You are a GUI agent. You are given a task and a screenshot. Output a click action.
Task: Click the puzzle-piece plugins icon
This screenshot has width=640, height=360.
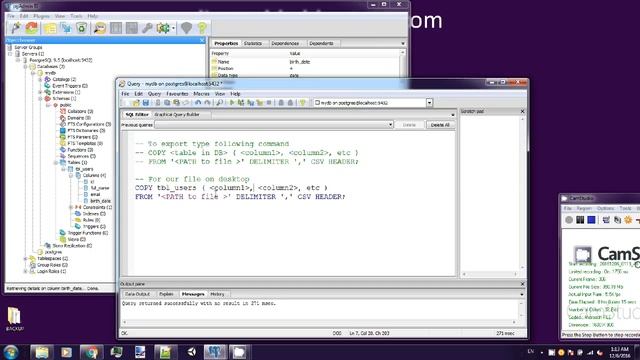pyautogui.click(x=163, y=28)
